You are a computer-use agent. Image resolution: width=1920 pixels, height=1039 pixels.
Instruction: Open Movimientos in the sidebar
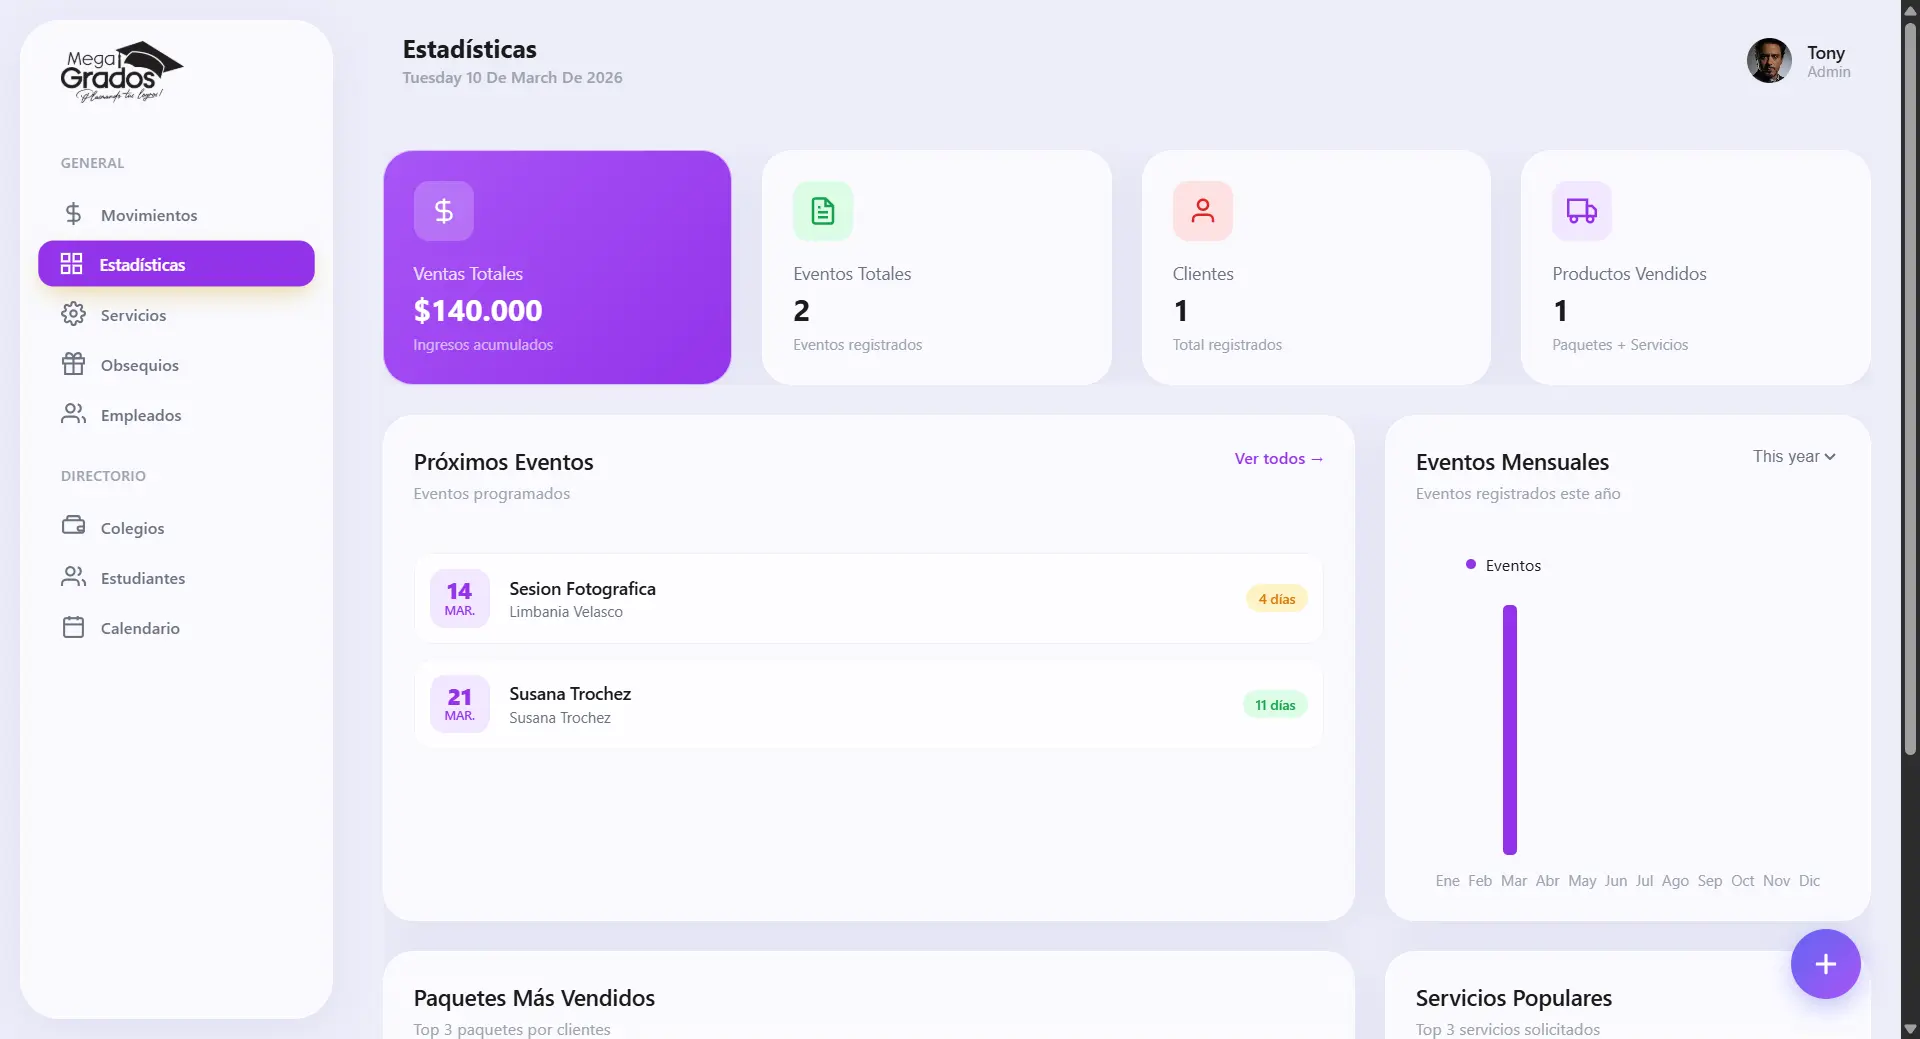tap(148, 215)
